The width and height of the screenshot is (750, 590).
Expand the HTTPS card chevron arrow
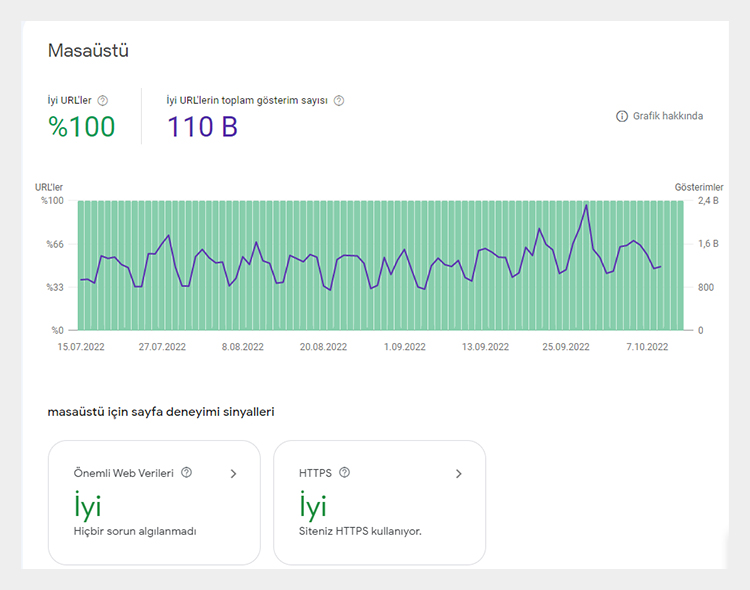pos(459,474)
